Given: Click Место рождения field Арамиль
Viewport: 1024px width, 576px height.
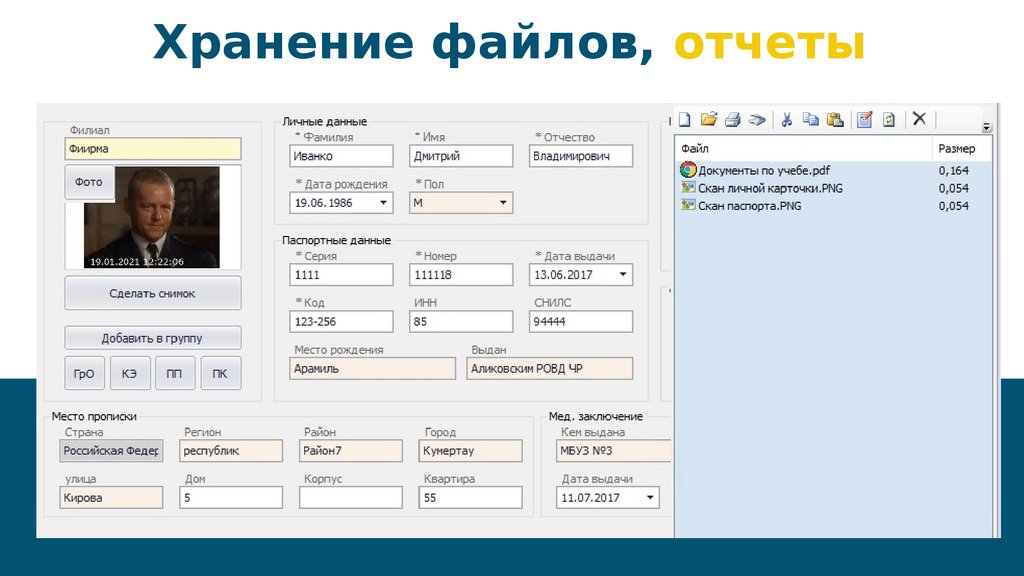Looking at the screenshot, I should [x=372, y=368].
